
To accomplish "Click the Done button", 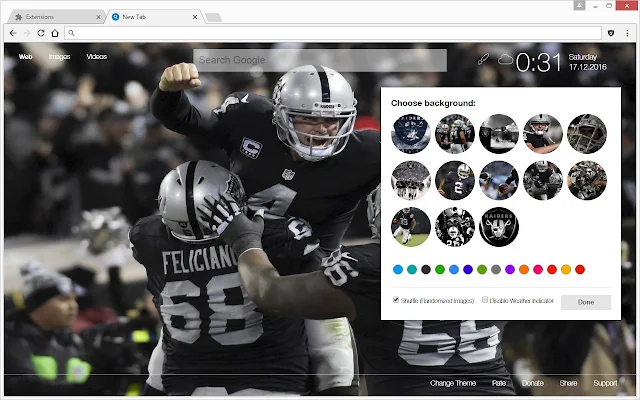I will (x=586, y=302).
